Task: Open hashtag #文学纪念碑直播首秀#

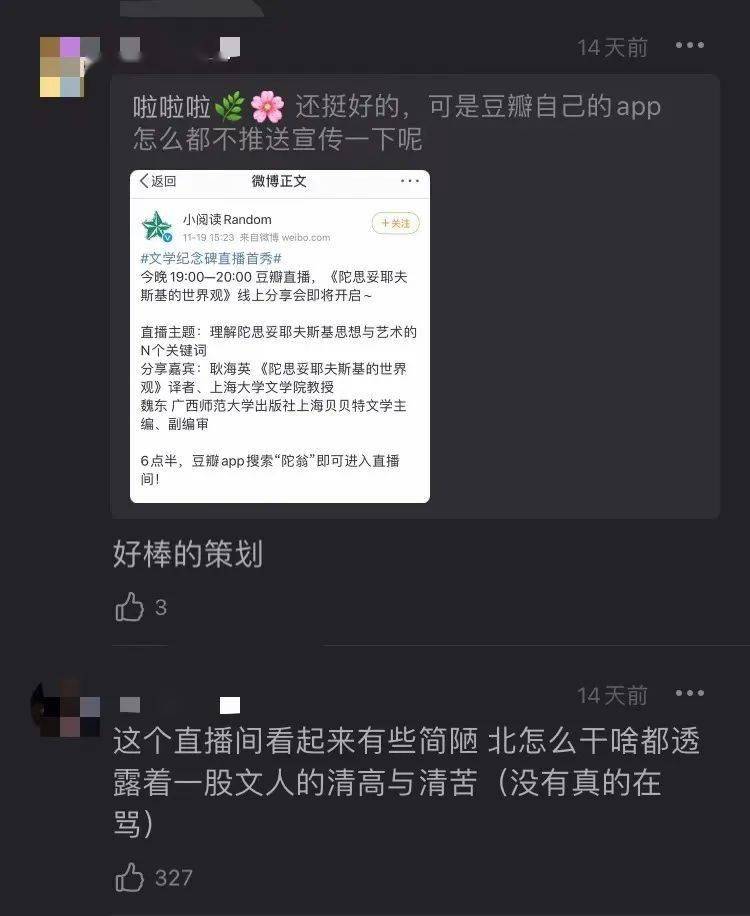Action: [x=211, y=258]
